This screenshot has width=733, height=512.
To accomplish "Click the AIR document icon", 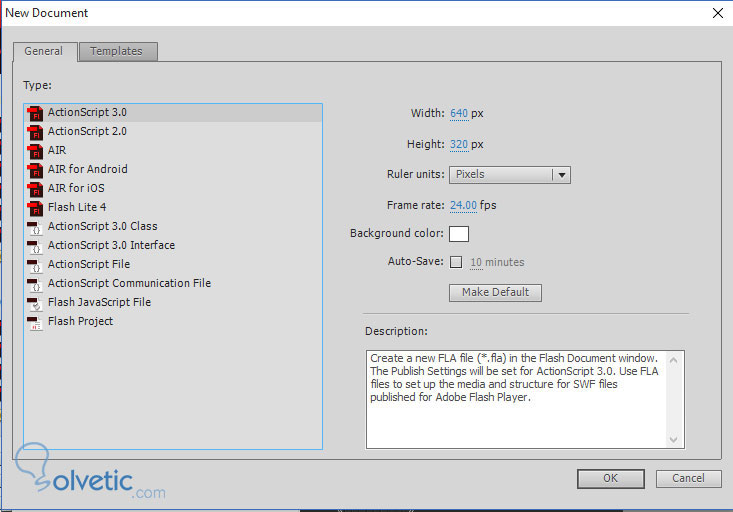I will pos(35,151).
